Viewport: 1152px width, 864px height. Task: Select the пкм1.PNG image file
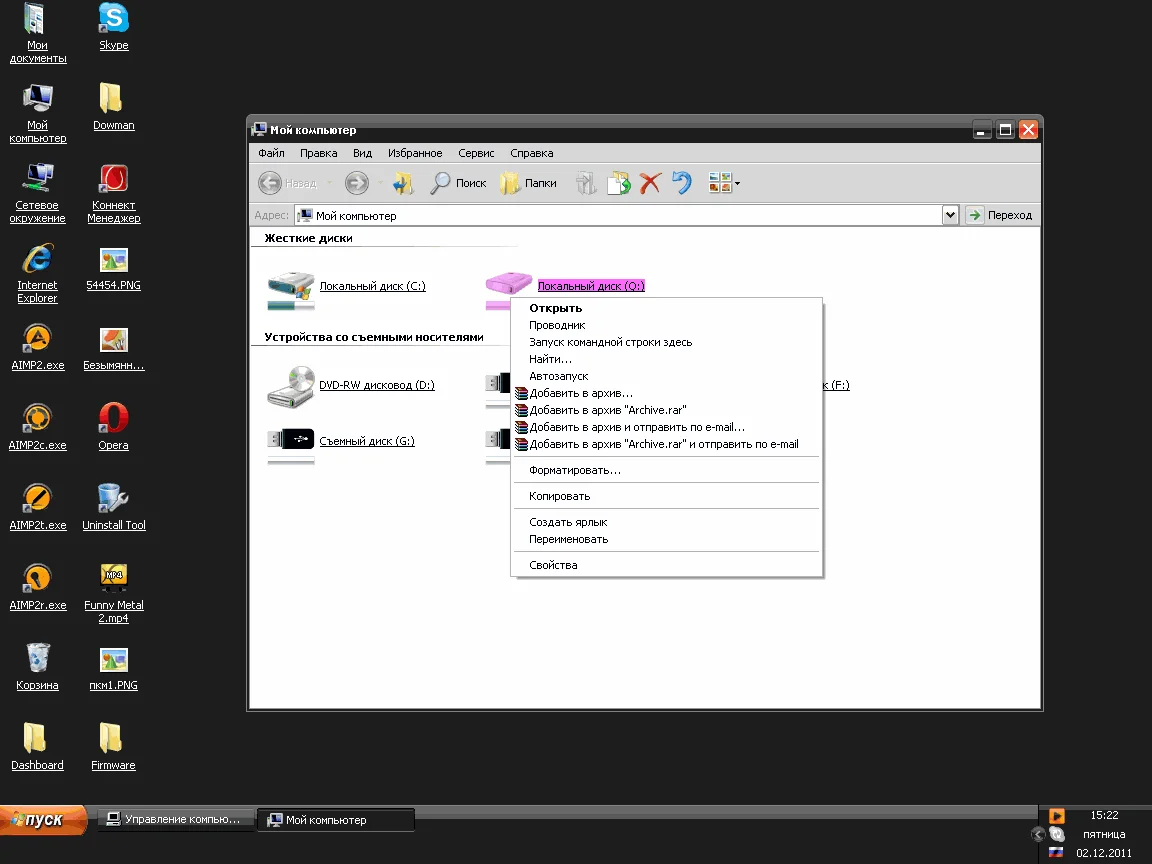(113, 667)
